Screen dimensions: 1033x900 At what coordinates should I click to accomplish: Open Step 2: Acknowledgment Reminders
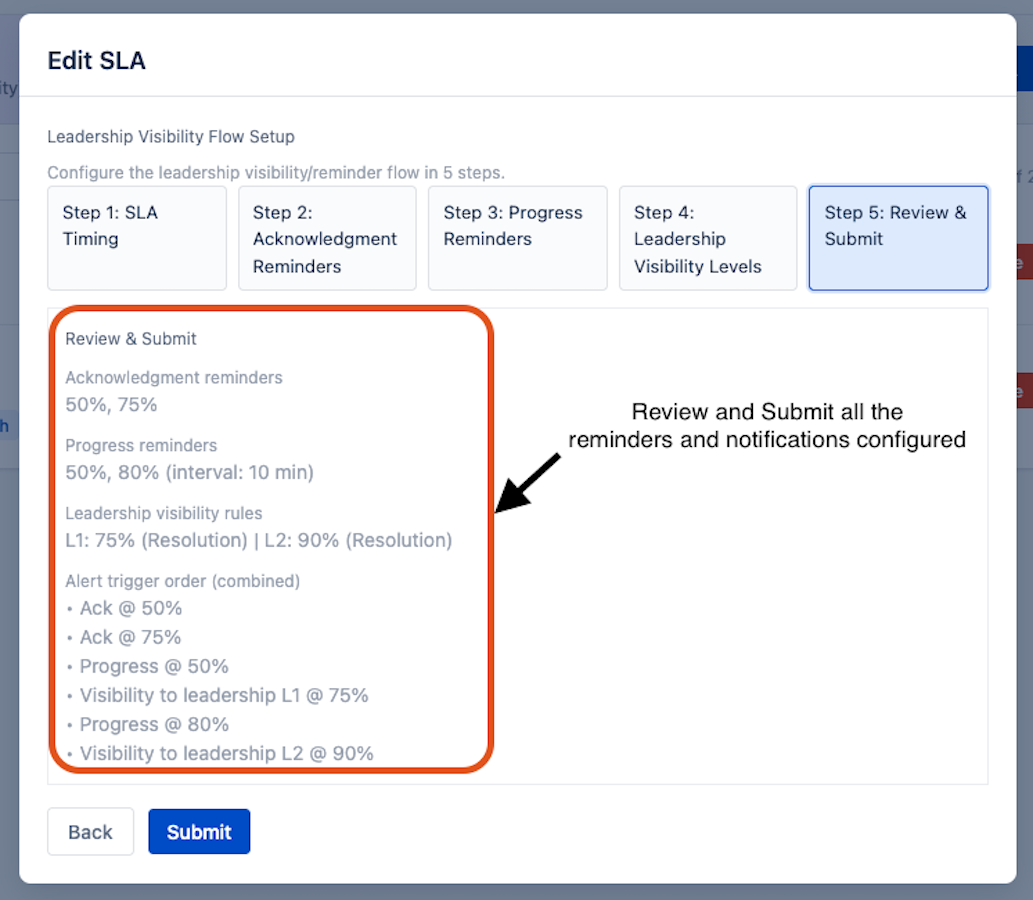point(327,238)
